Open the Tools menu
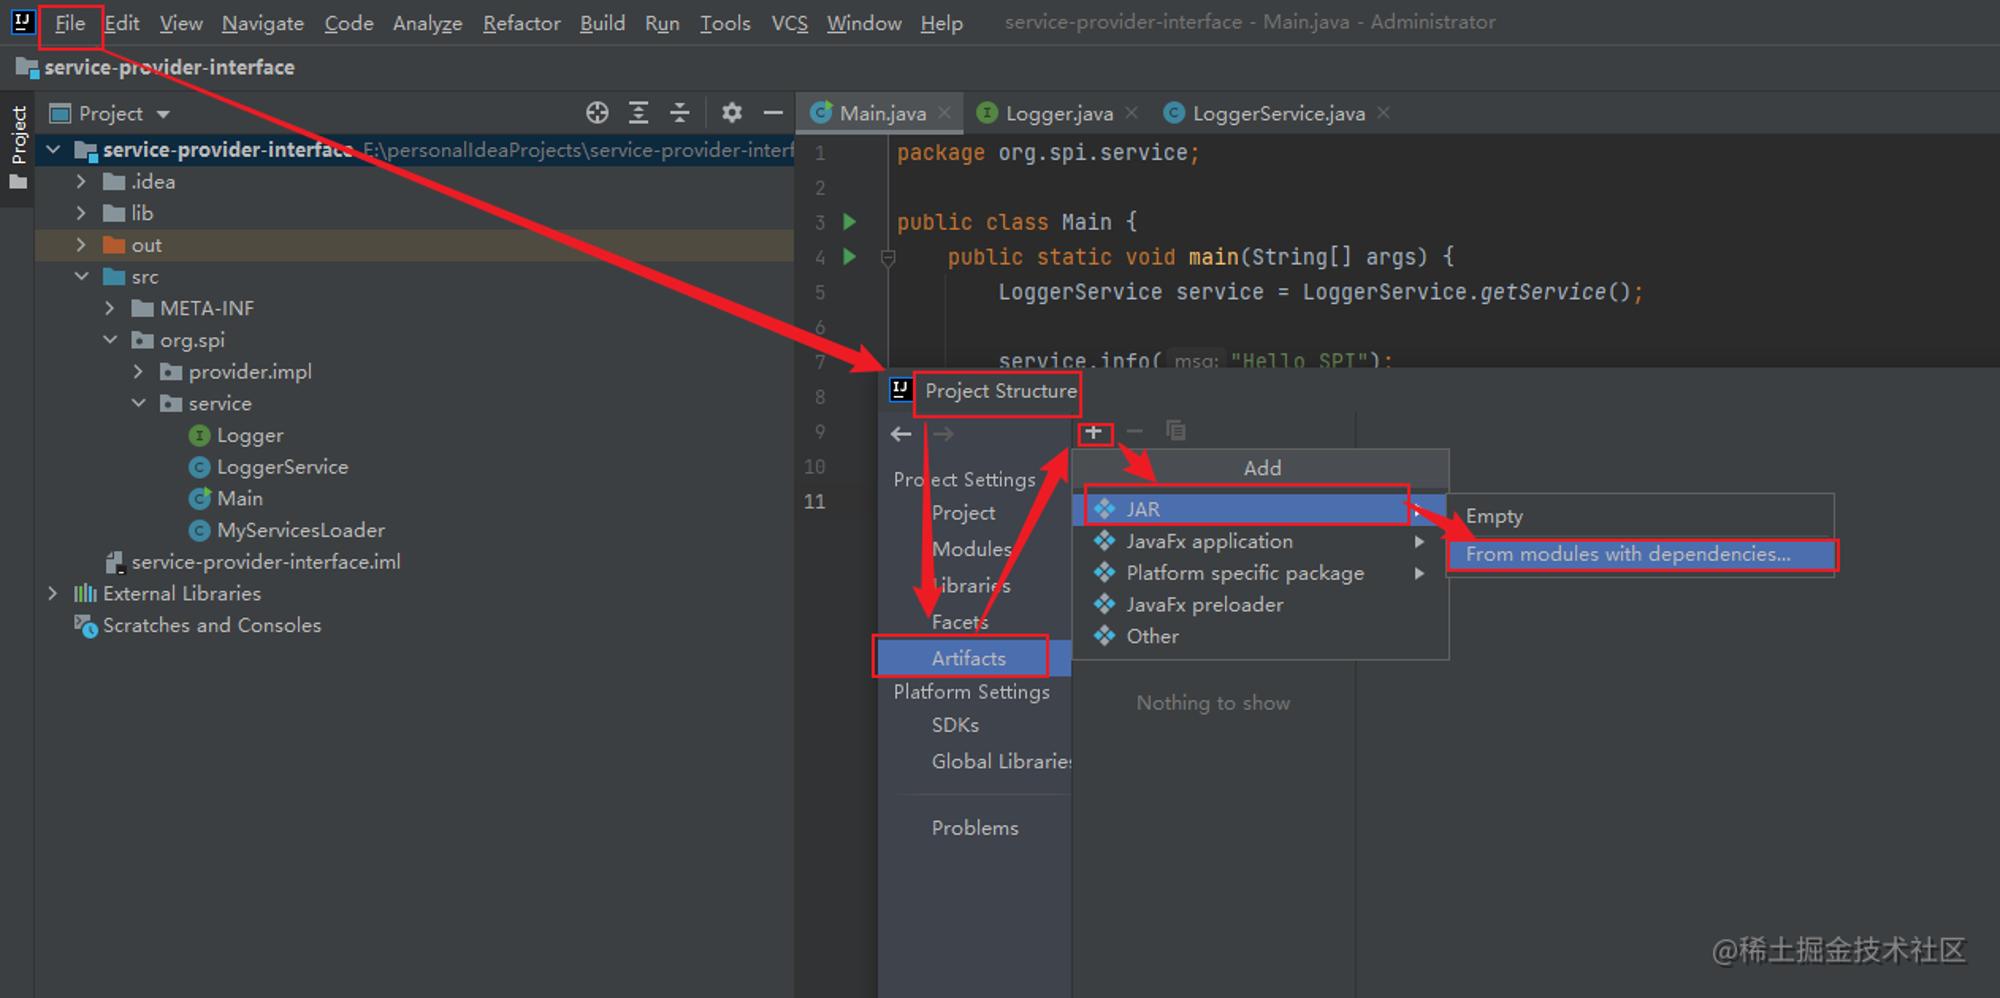This screenshot has height=998, width=2000. coord(725,23)
